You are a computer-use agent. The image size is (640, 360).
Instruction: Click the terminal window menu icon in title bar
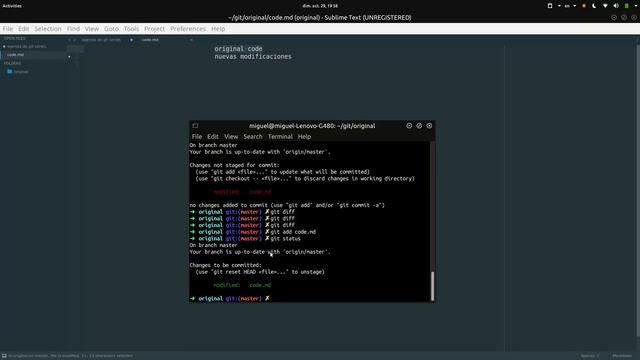[x=195, y=126]
